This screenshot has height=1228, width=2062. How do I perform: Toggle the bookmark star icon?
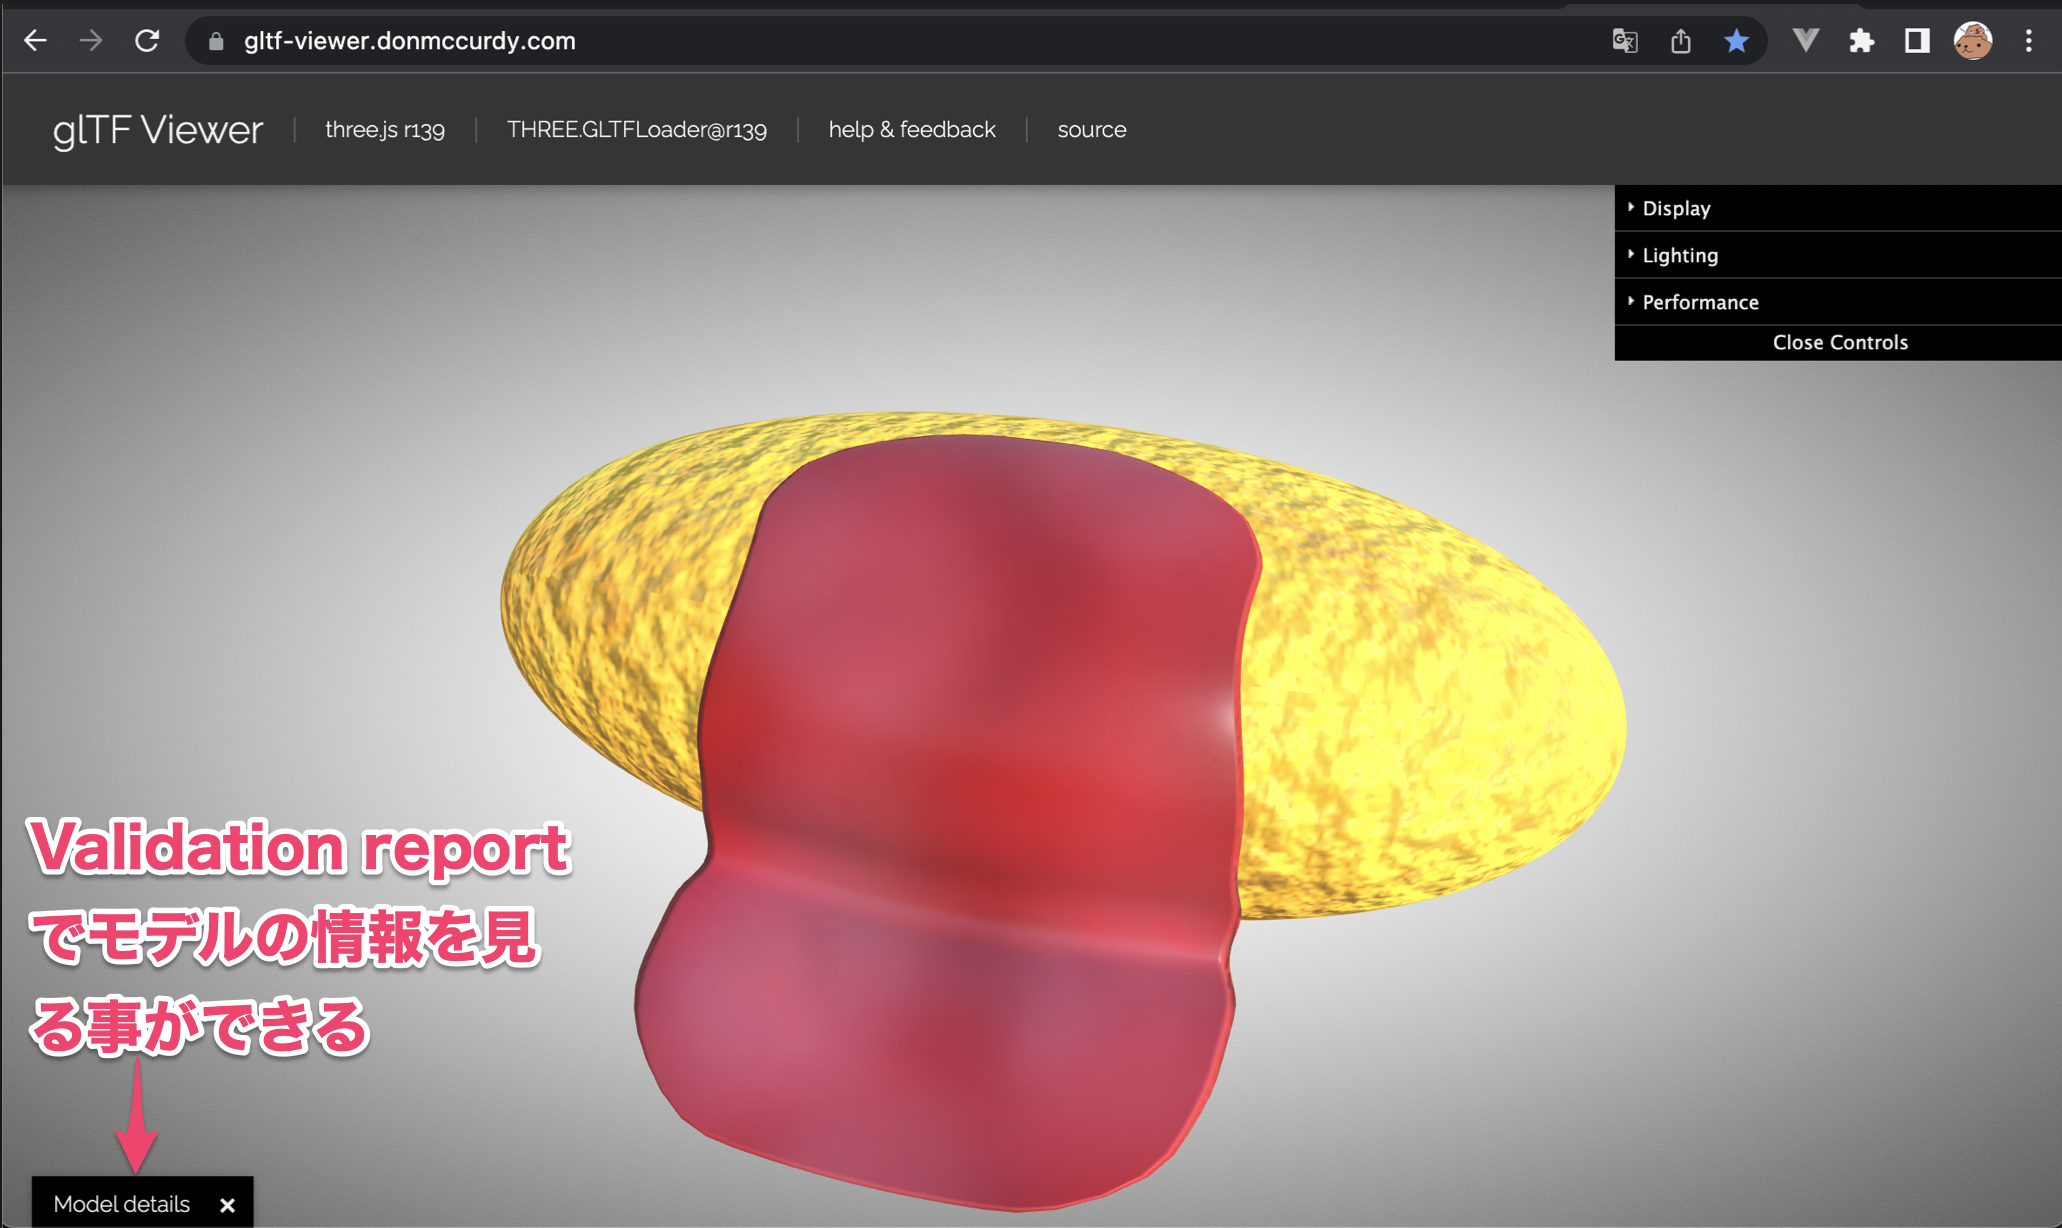tap(1737, 41)
